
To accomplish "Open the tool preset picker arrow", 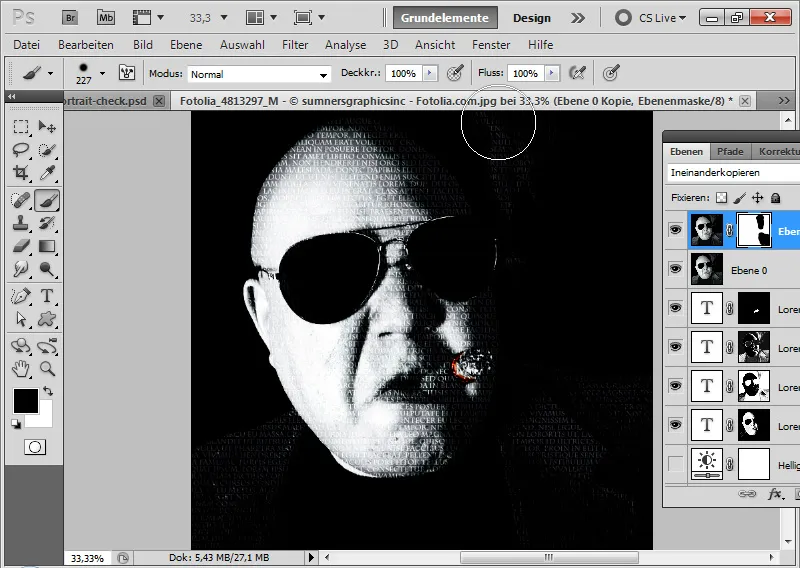I will 50,73.
